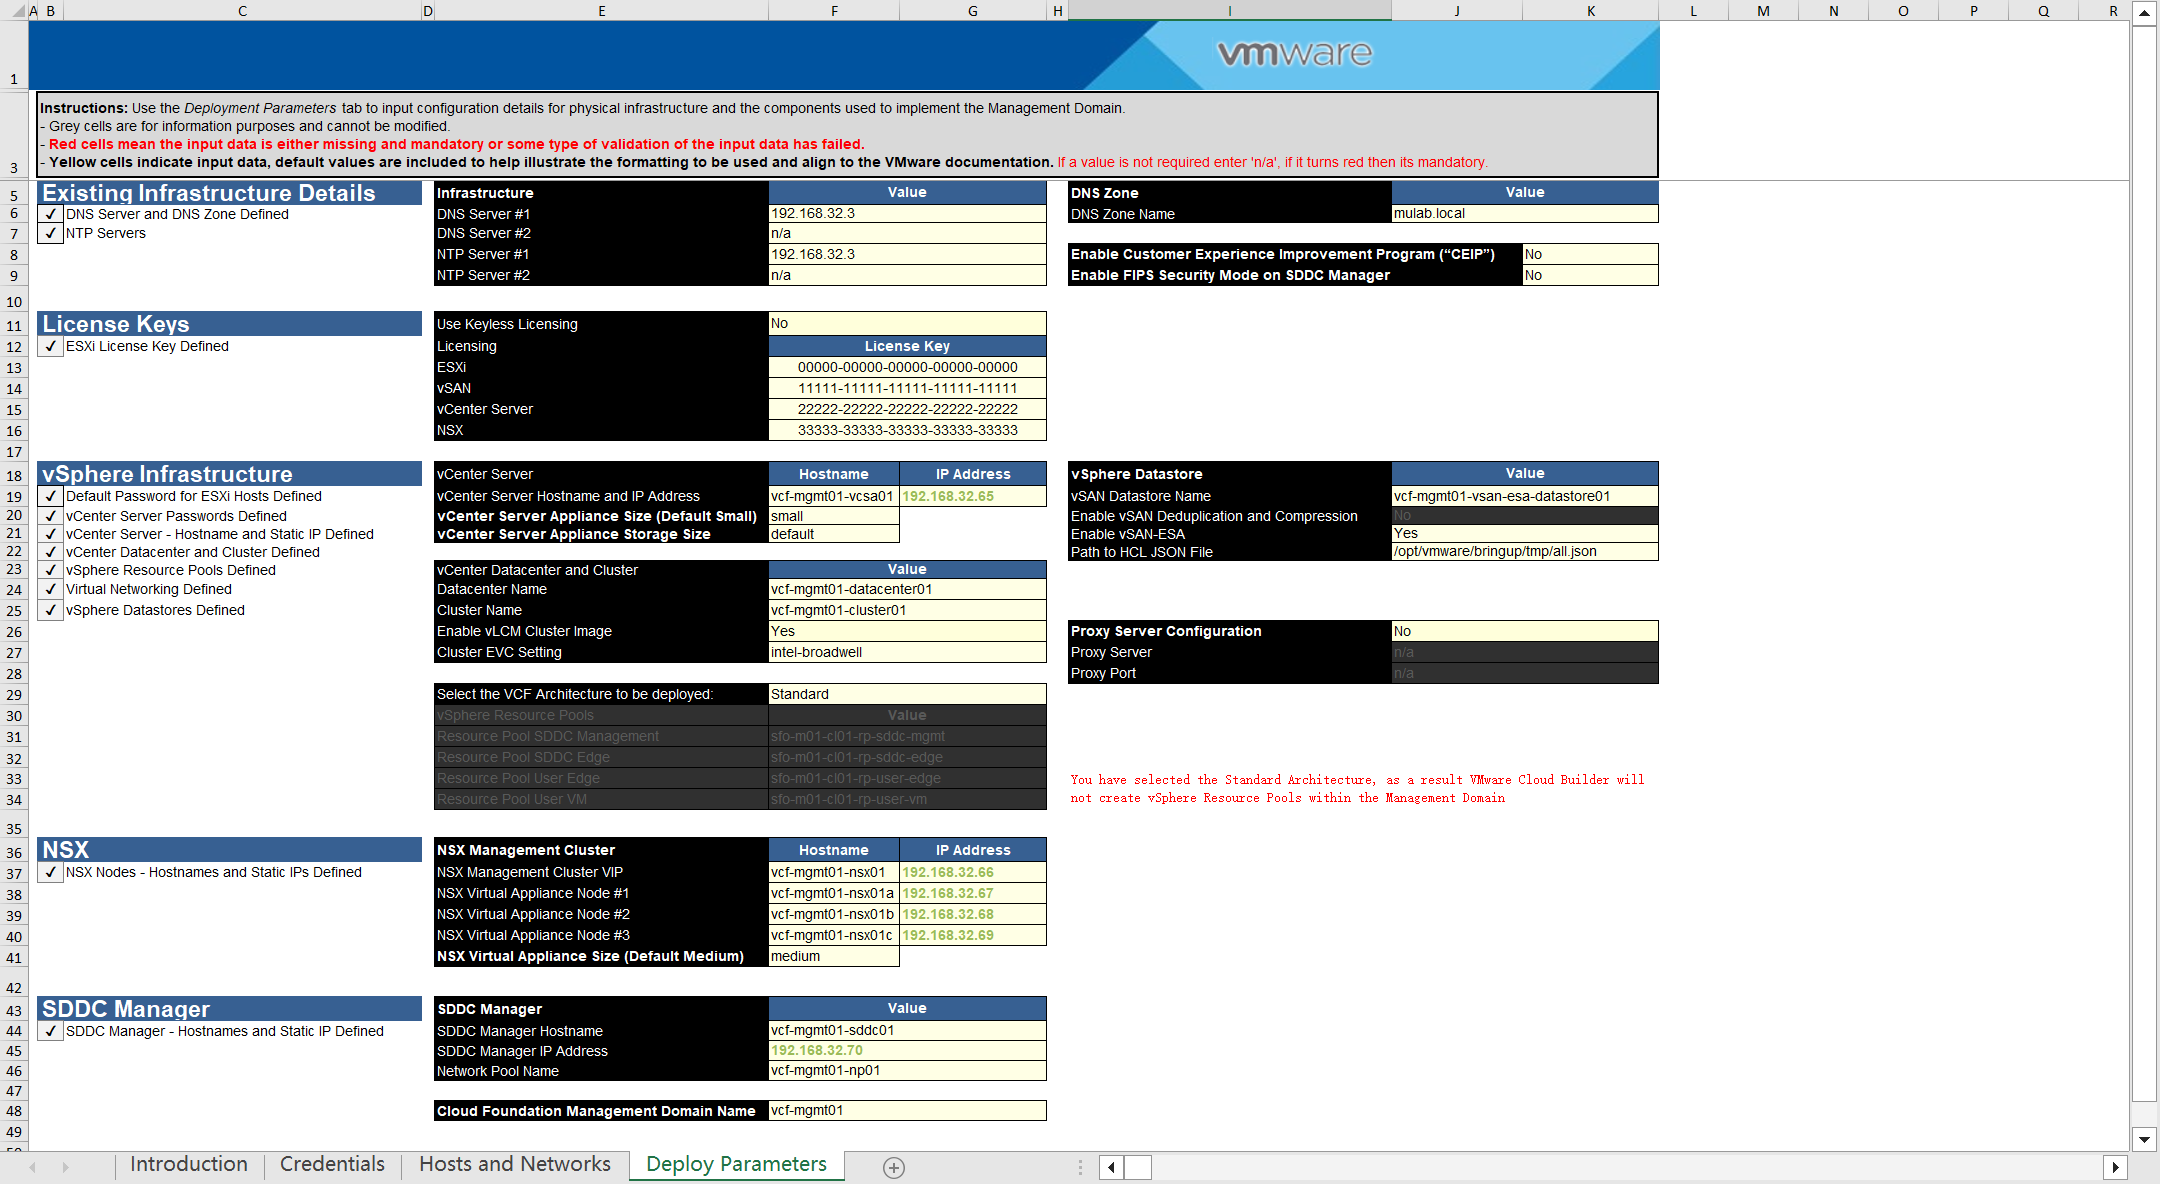Toggle DNS Server and DNS Zone Defined checkbox
This screenshot has width=2160, height=1184.
[51, 214]
